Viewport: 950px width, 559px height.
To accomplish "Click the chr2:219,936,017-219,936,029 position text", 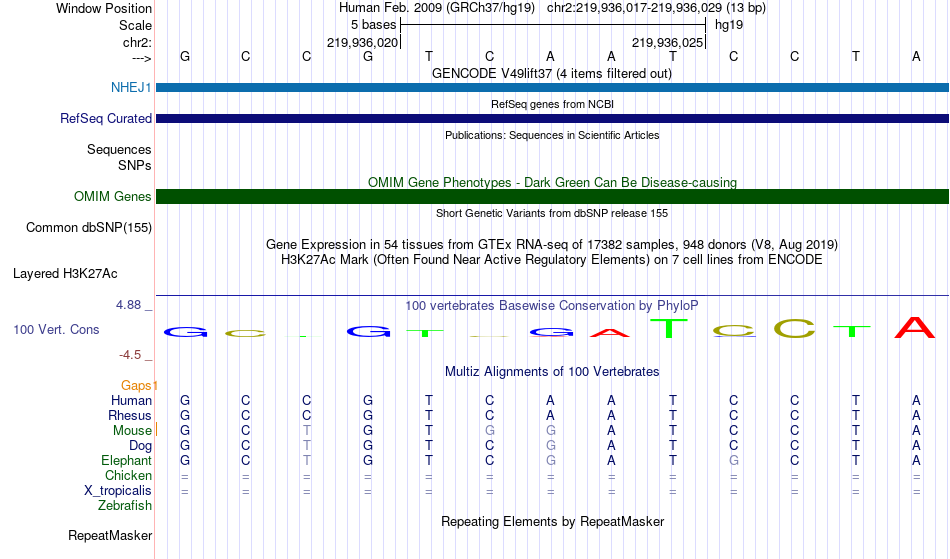I will click(x=656, y=8).
